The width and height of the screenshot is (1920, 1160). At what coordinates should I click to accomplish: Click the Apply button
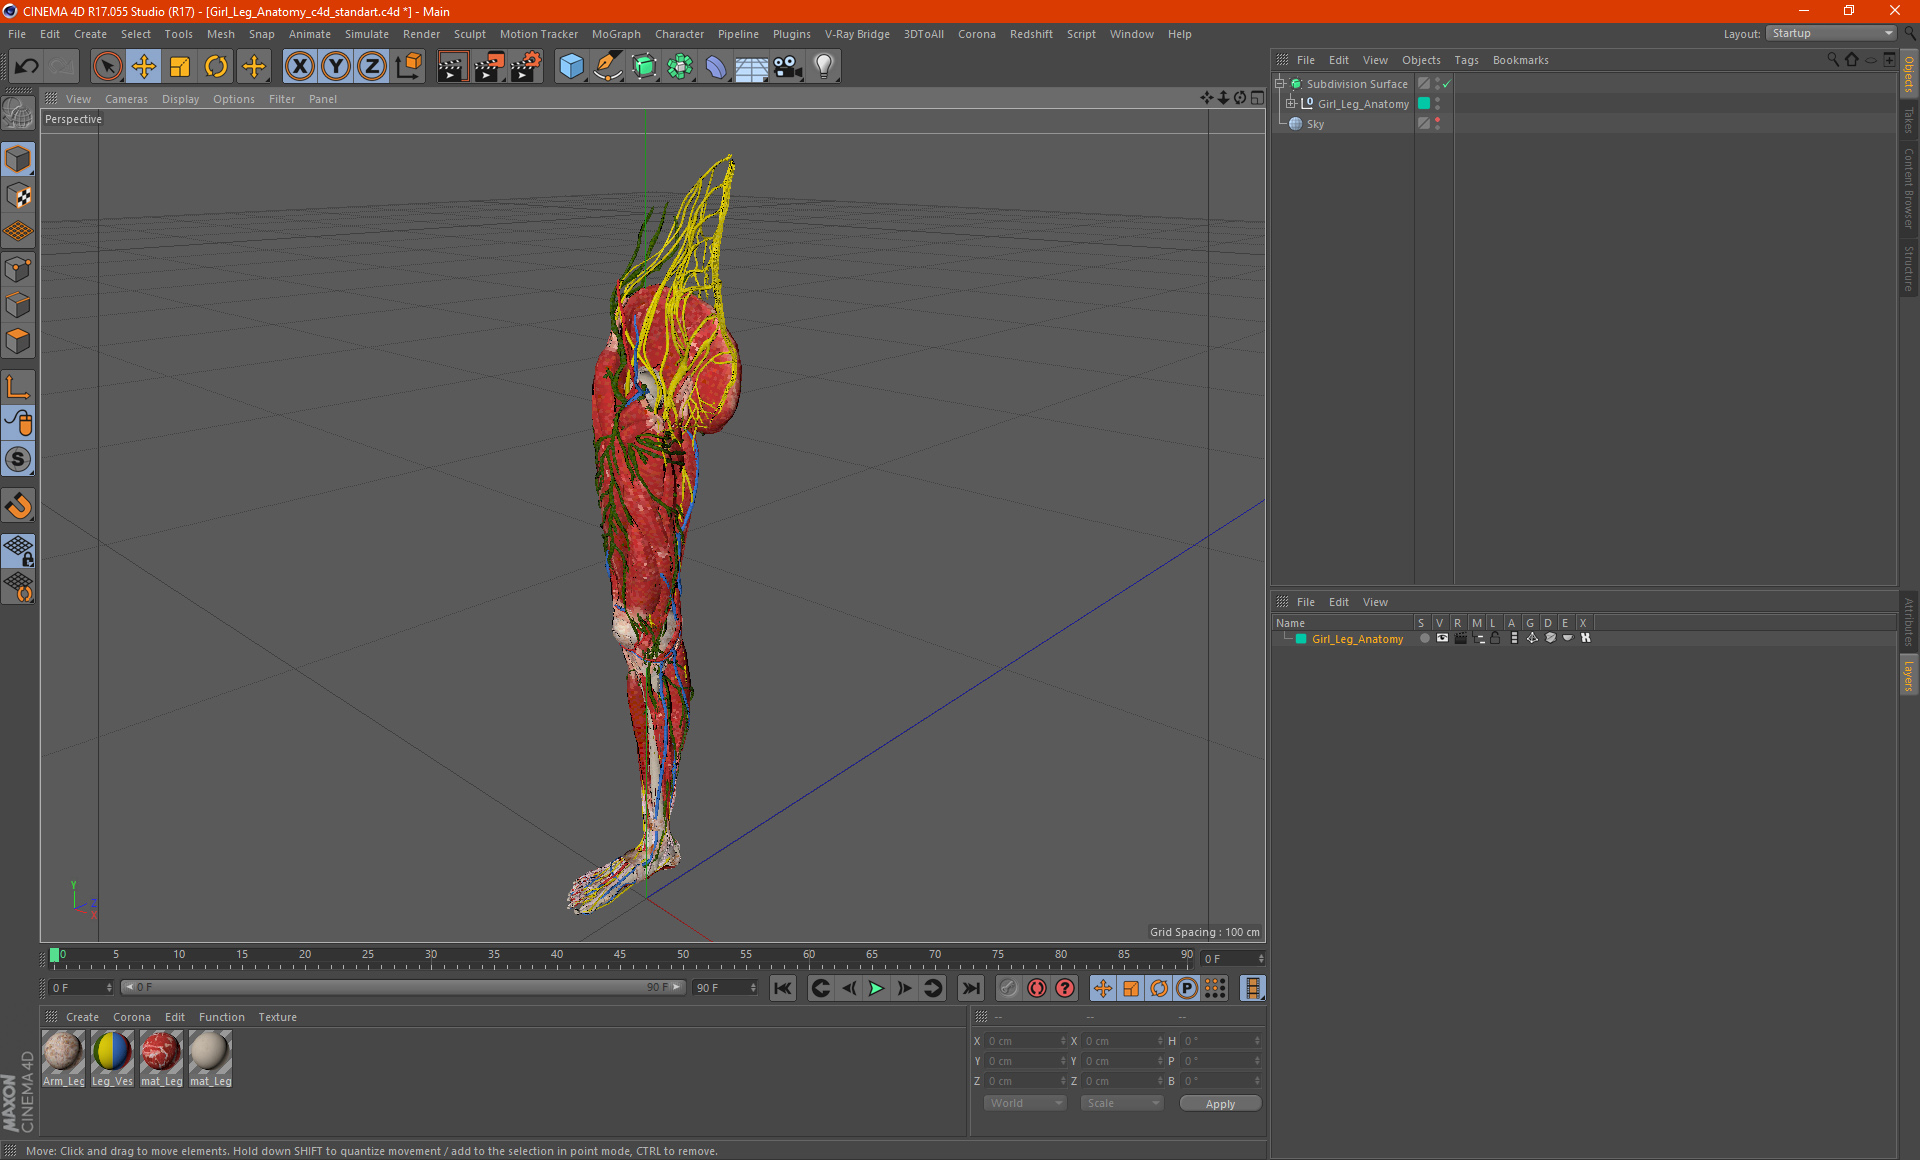[x=1220, y=1103]
